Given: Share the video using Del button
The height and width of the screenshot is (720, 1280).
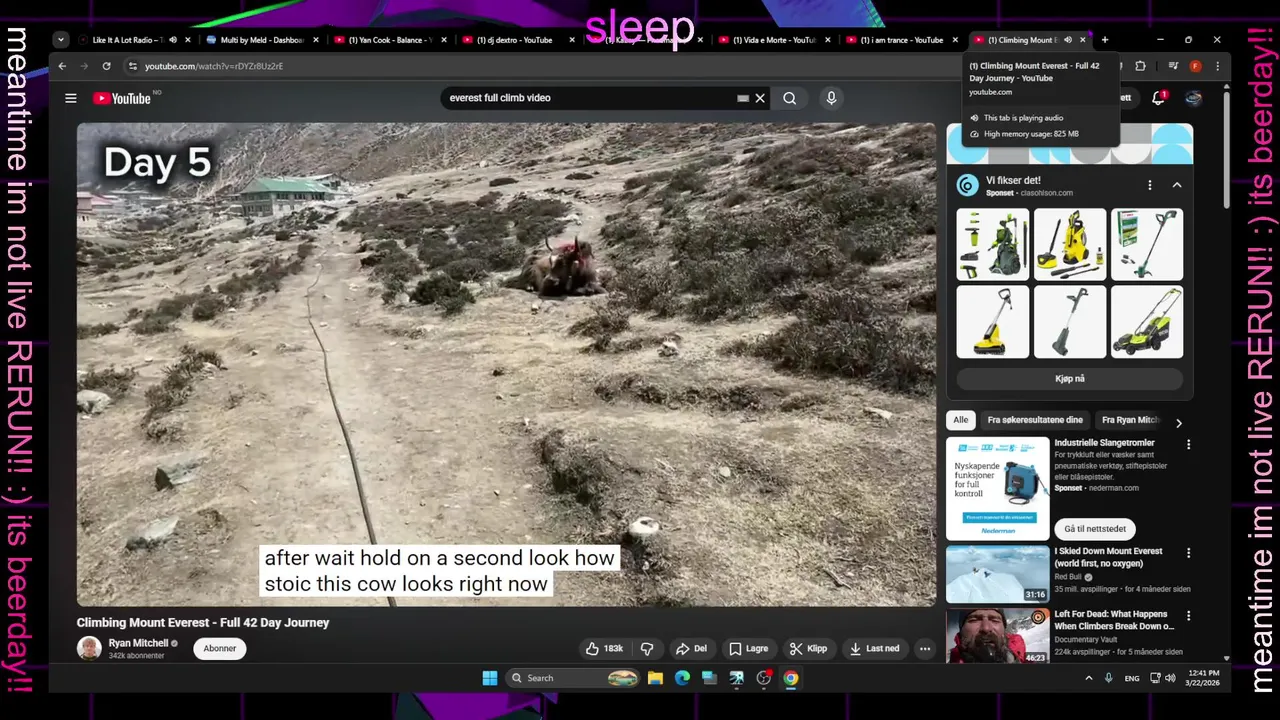Looking at the screenshot, I should tap(691, 648).
